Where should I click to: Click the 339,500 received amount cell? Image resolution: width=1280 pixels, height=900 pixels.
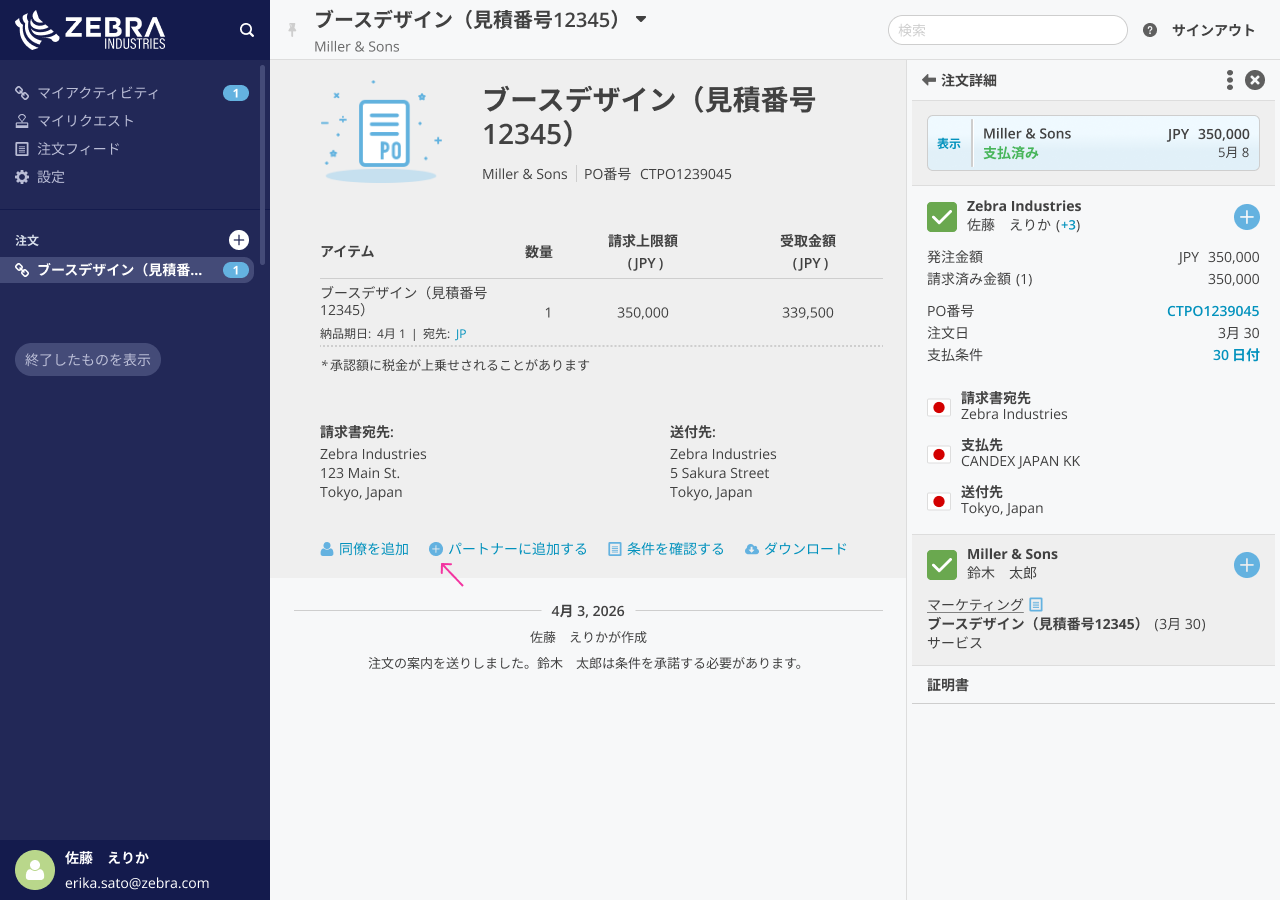[808, 312]
